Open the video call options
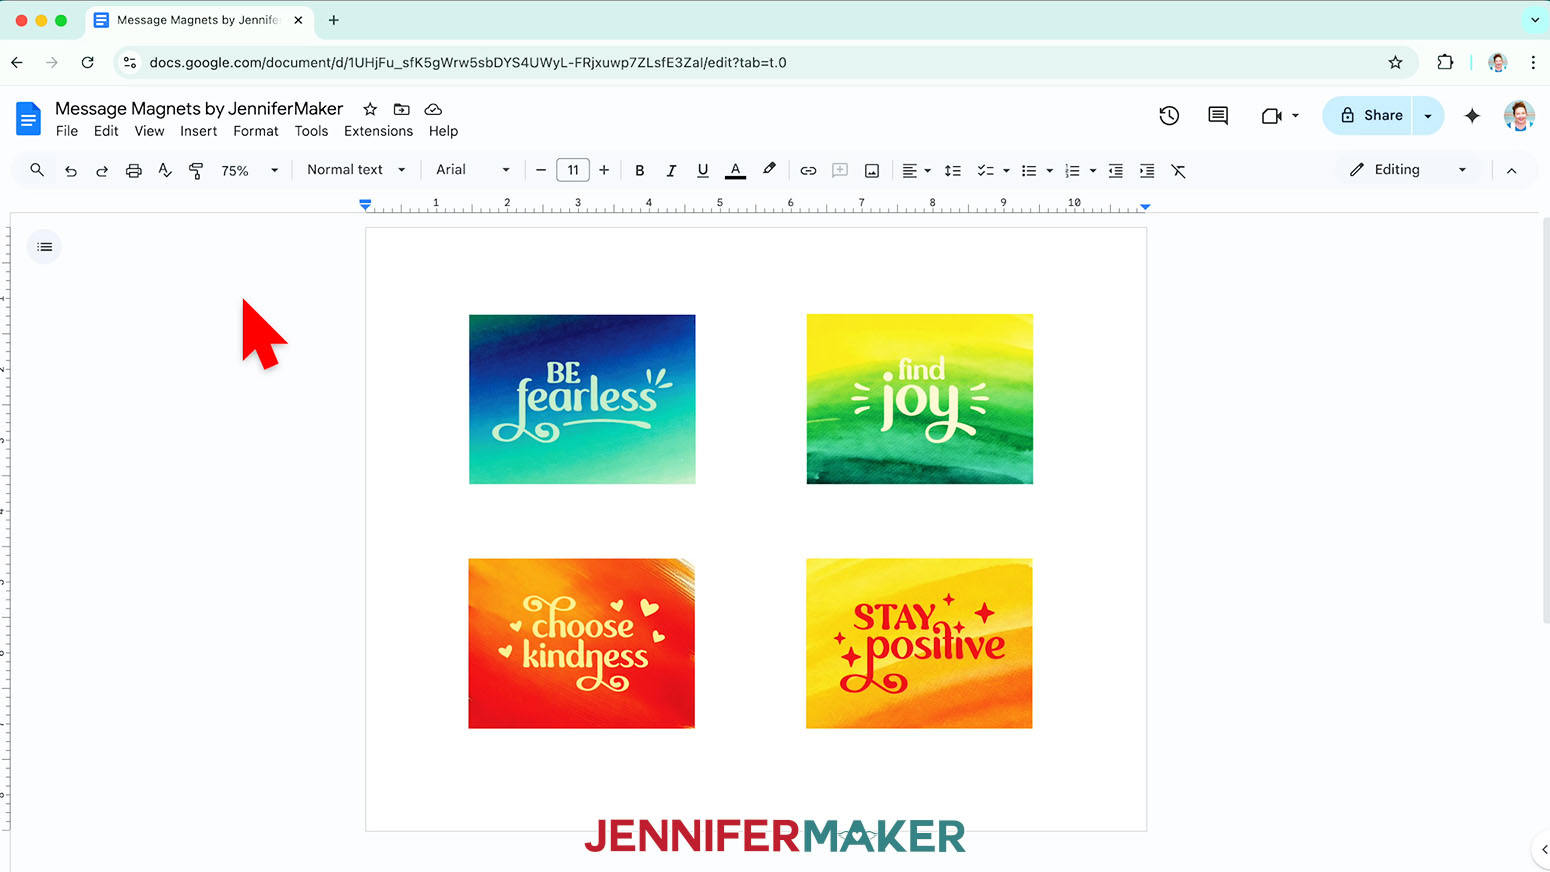 click(1280, 116)
